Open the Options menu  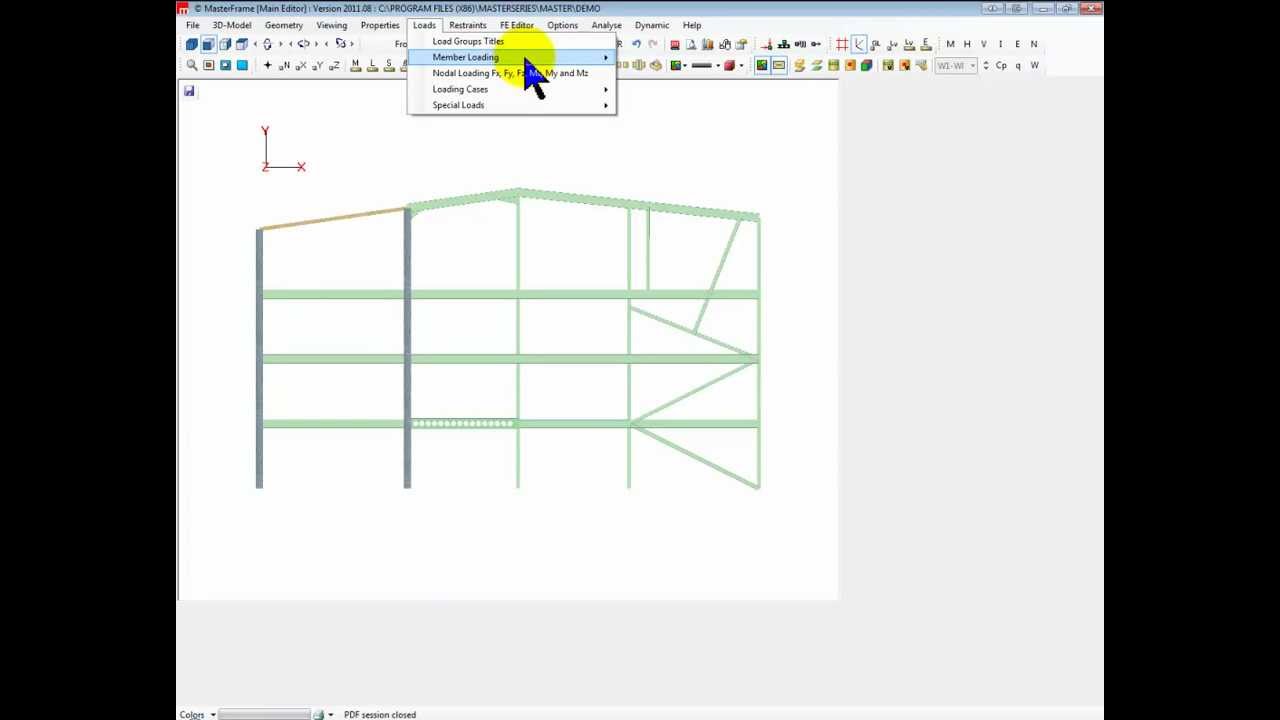click(562, 25)
